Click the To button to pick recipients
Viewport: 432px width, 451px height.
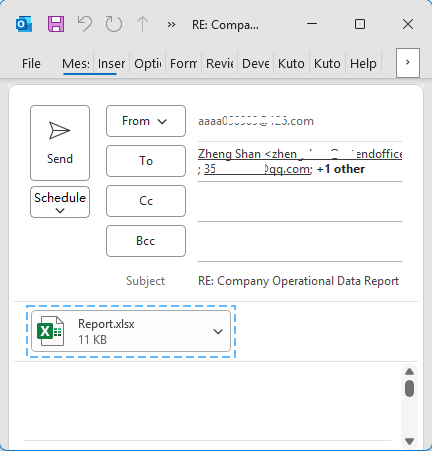coord(146,161)
